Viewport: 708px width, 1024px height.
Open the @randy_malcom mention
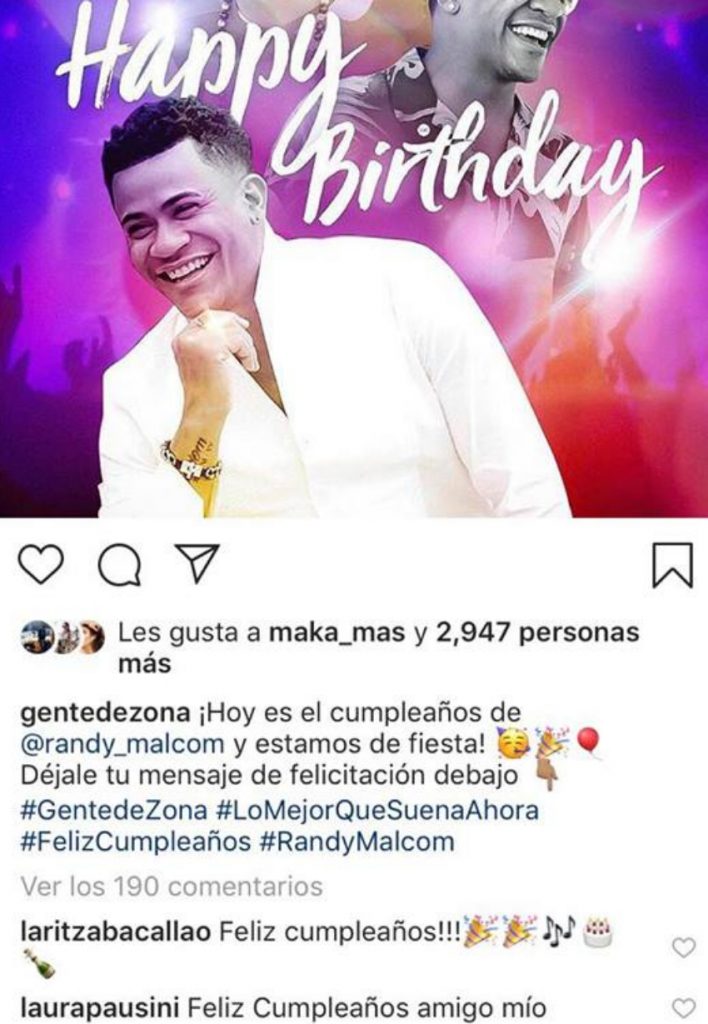[123, 744]
